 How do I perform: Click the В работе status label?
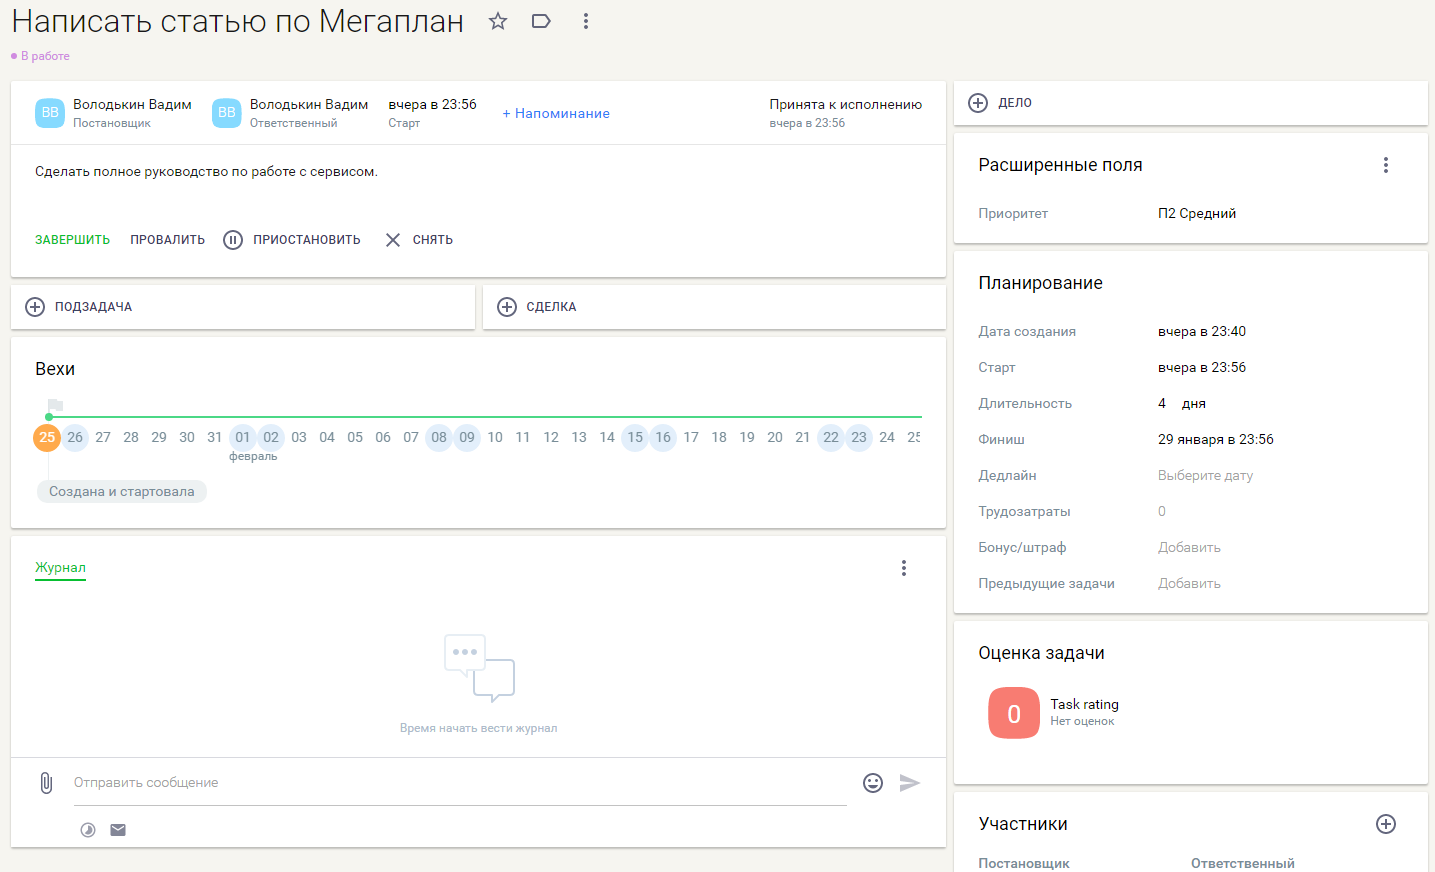coord(45,56)
